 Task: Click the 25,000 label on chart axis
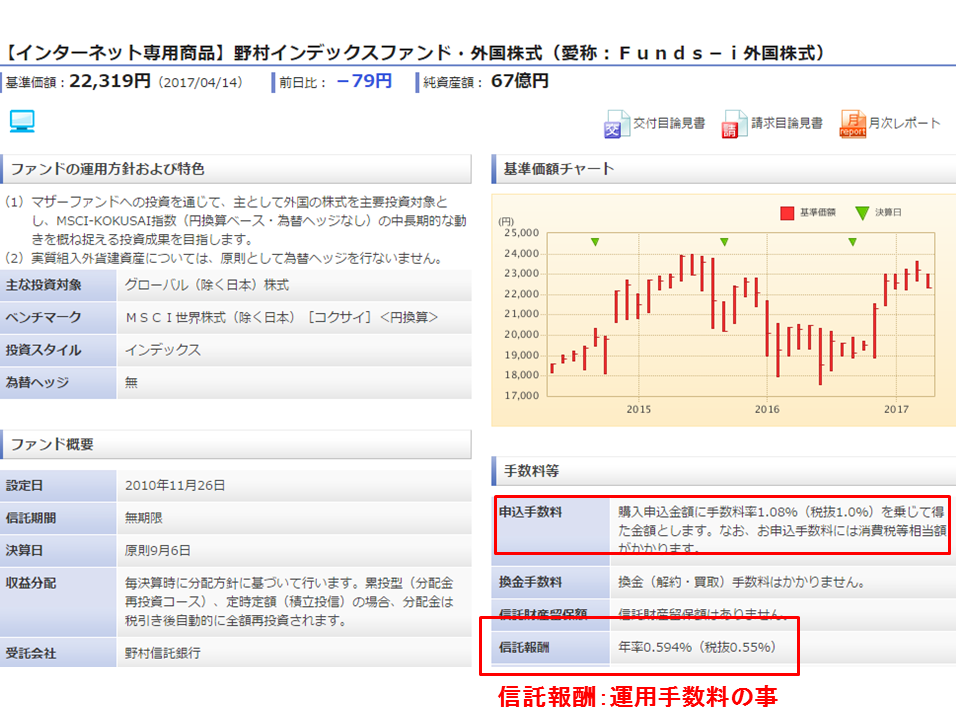coord(522,233)
